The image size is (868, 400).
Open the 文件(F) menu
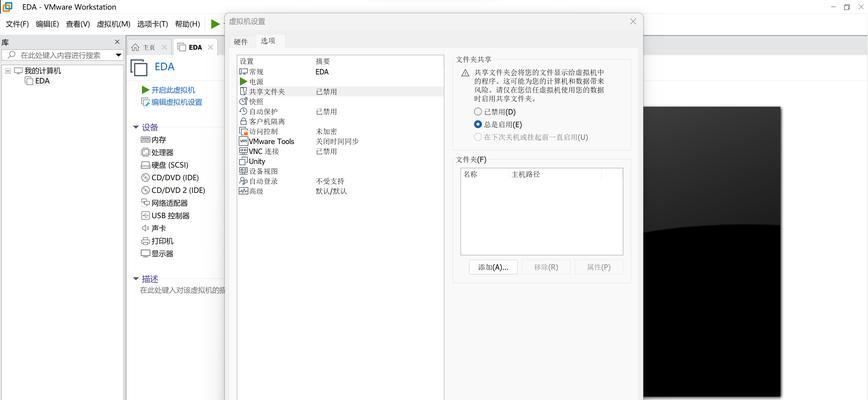[17, 24]
